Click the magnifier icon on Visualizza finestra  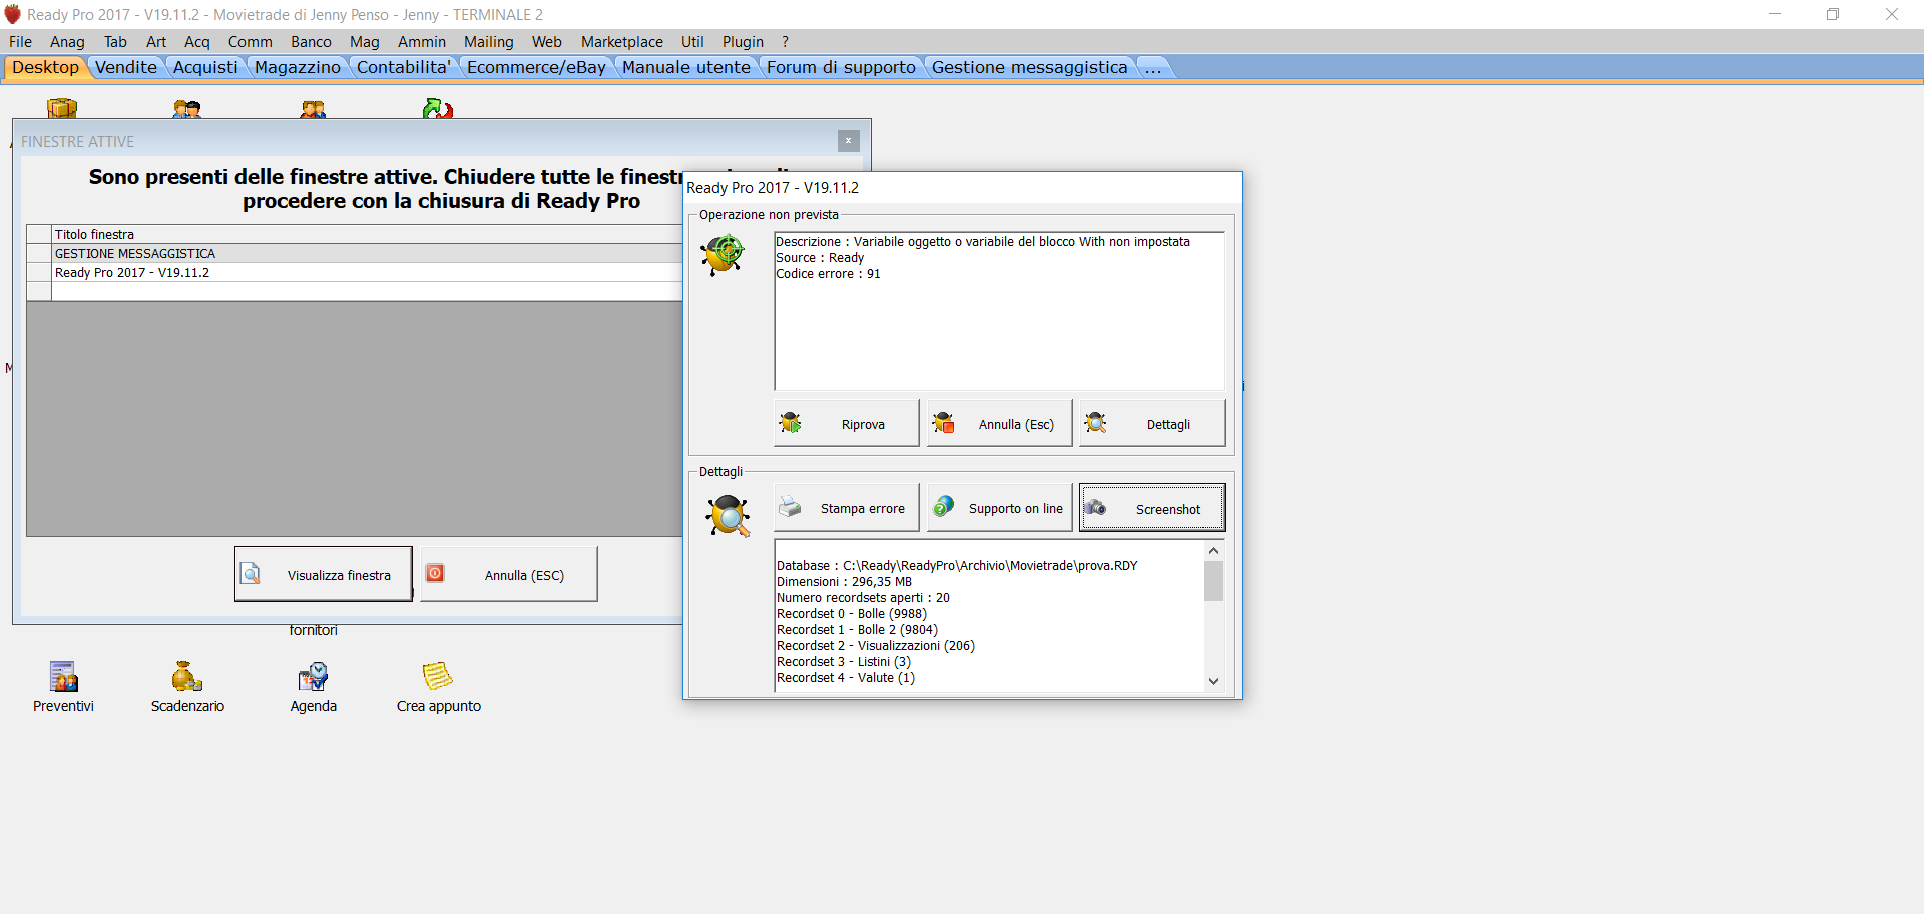tap(251, 574)
